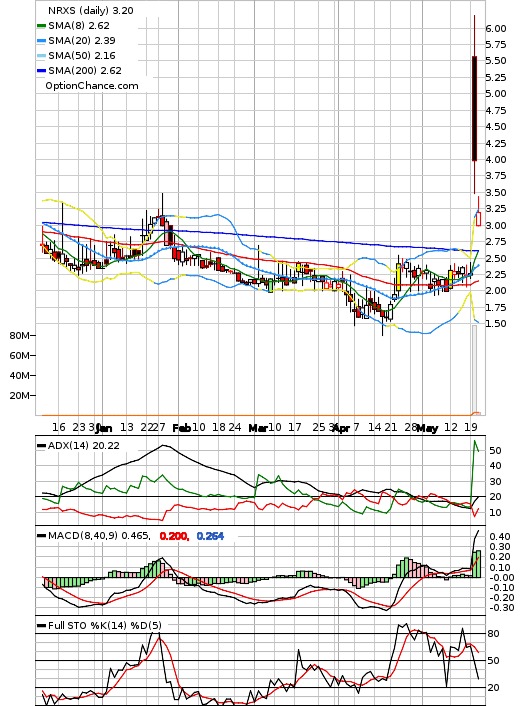This screenshot has width=526, height=706.
Task: Click the red MACD value 0.200
Action: click(x=174, y=536)
